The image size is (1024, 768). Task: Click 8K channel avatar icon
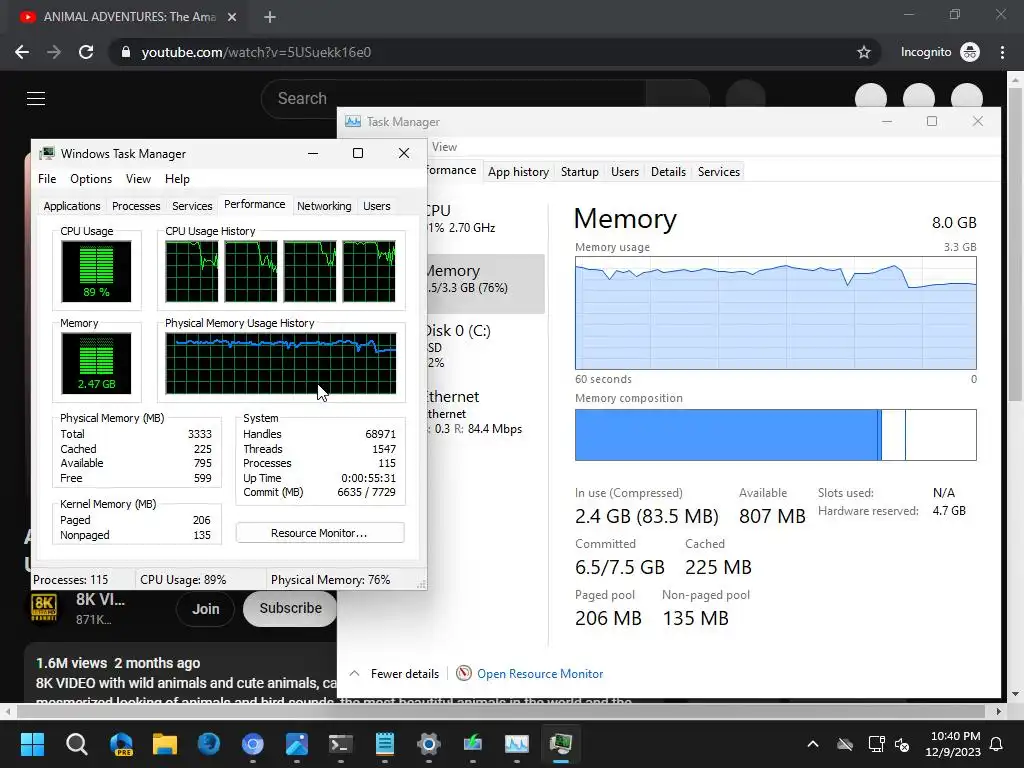[x=44, y=608]
